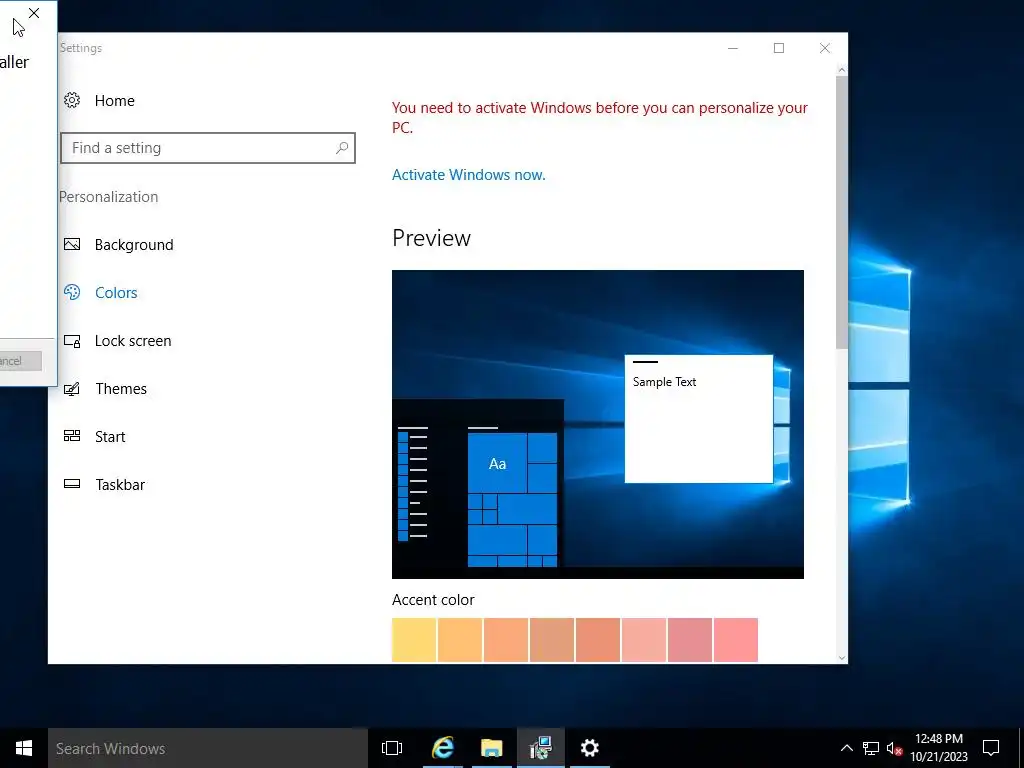Click the Lock screen icon

point(72,340)
